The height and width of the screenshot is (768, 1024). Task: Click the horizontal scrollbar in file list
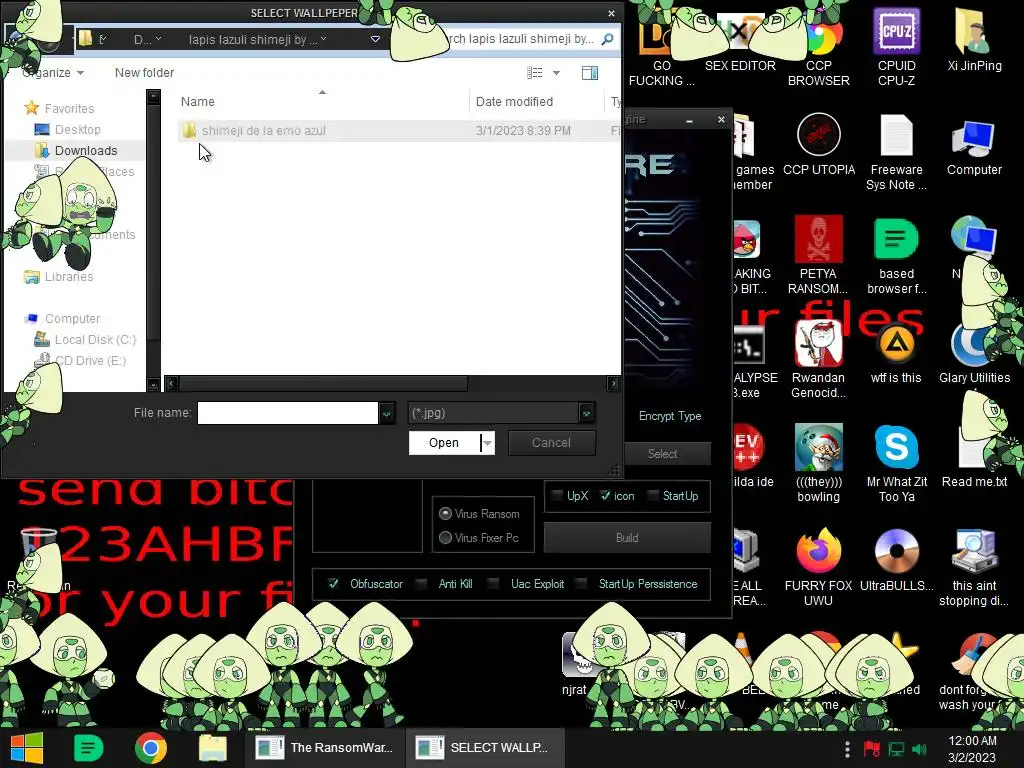[x=324, y=383]
